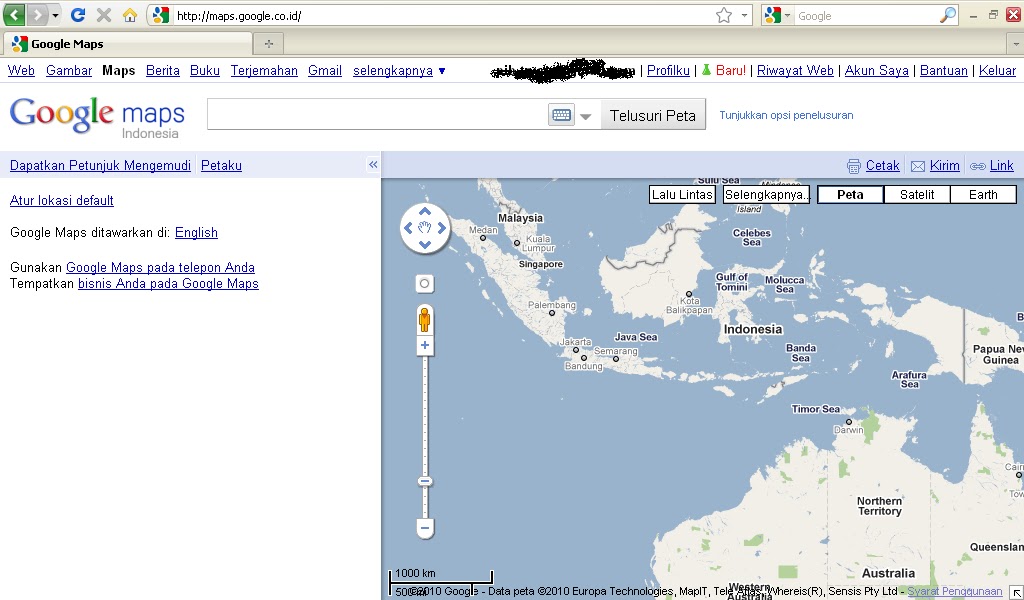1024x600 pixels.
Task: Open the Profilku link
Action: [x=668, y=71]
